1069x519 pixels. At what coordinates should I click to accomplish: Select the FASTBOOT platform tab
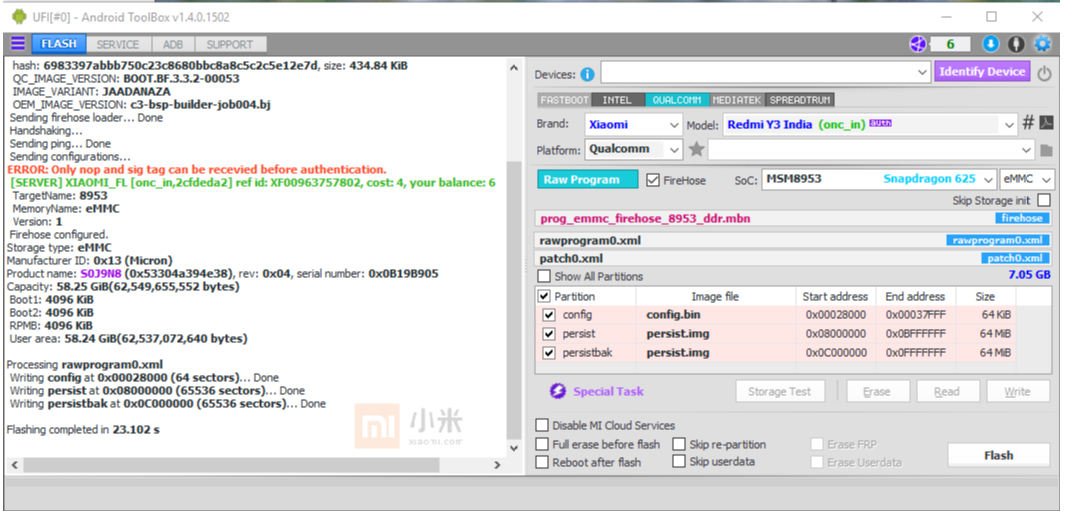(564, 100)
